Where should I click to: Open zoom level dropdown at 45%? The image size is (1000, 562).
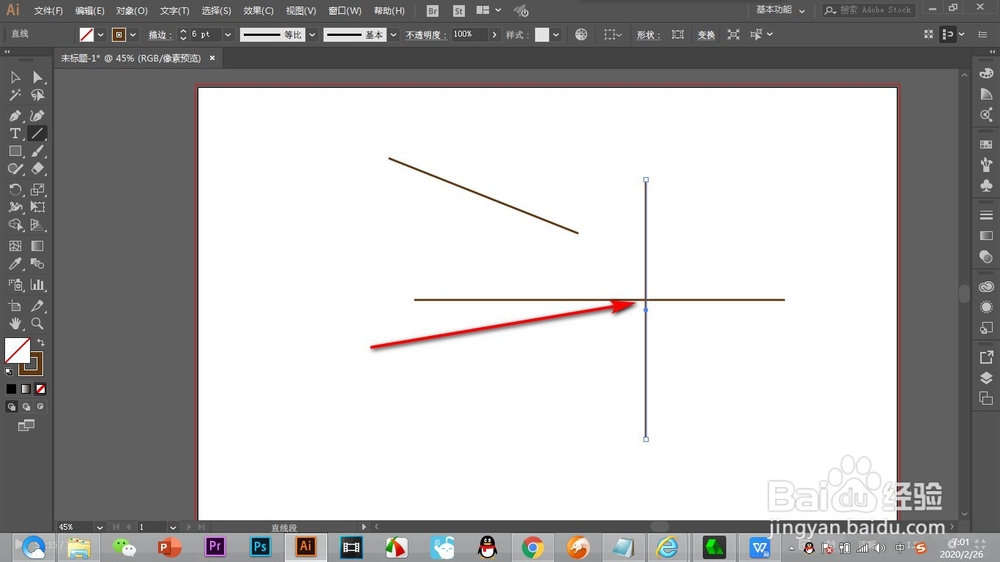pos(99,528)
